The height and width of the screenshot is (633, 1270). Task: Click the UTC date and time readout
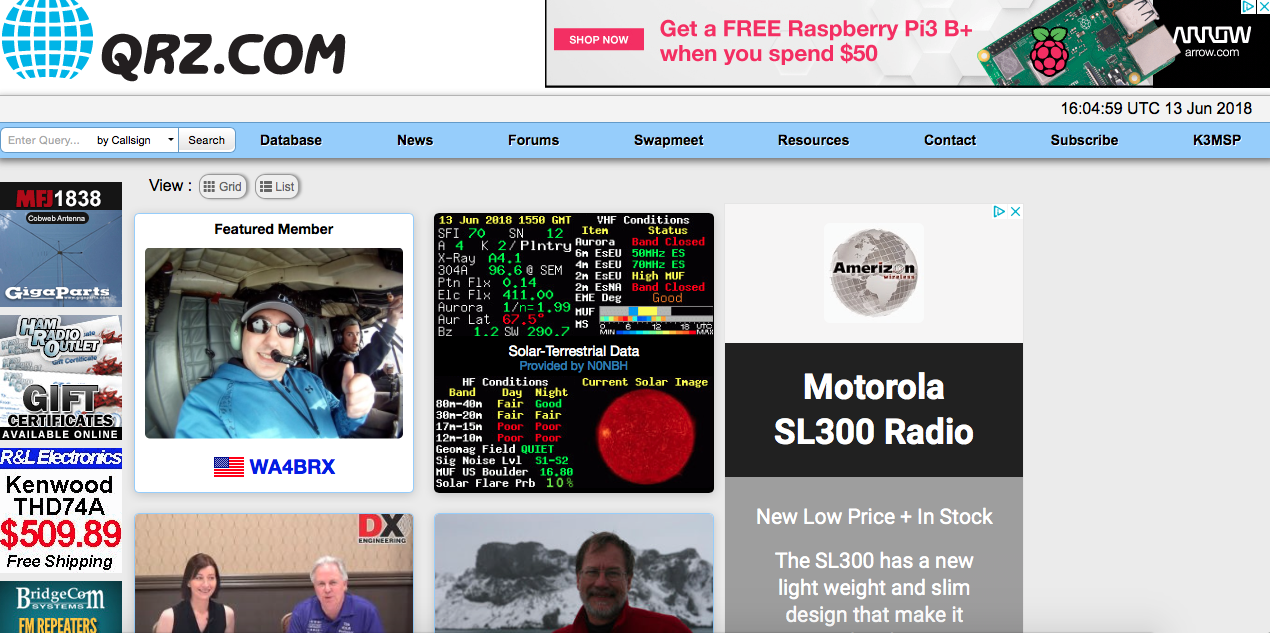1156,108
